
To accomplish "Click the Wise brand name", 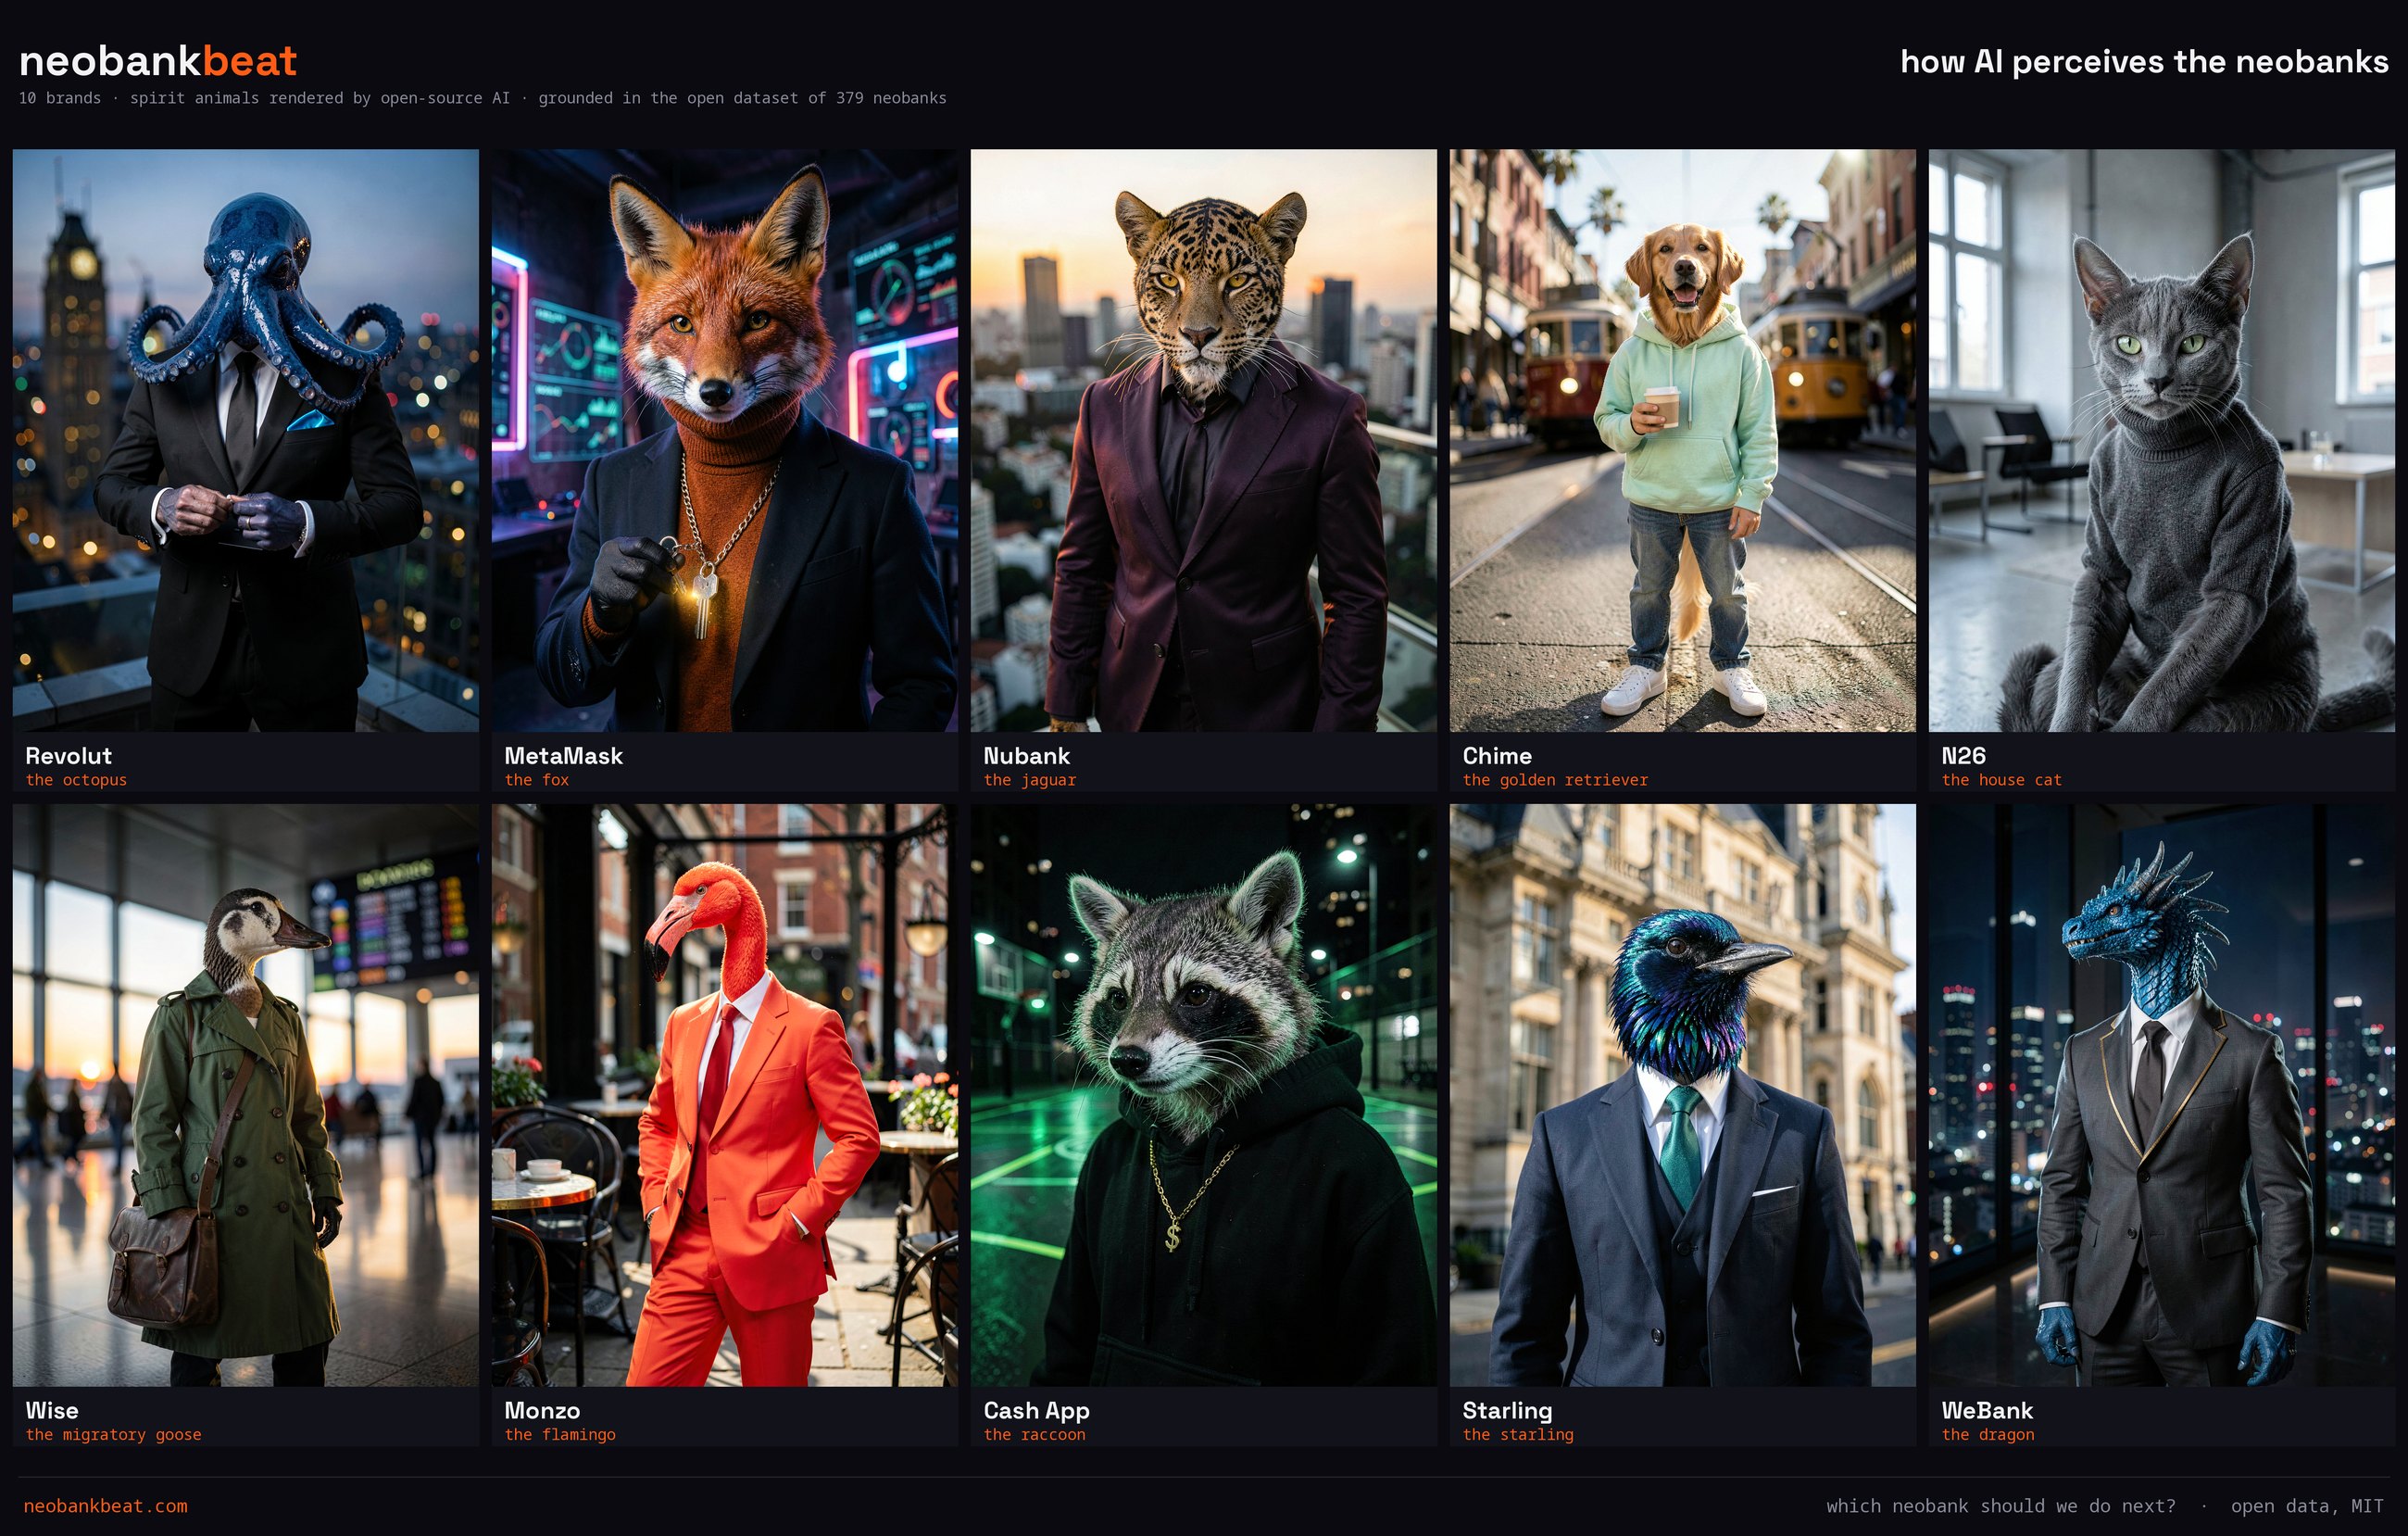I will [x=52, y=1411].
